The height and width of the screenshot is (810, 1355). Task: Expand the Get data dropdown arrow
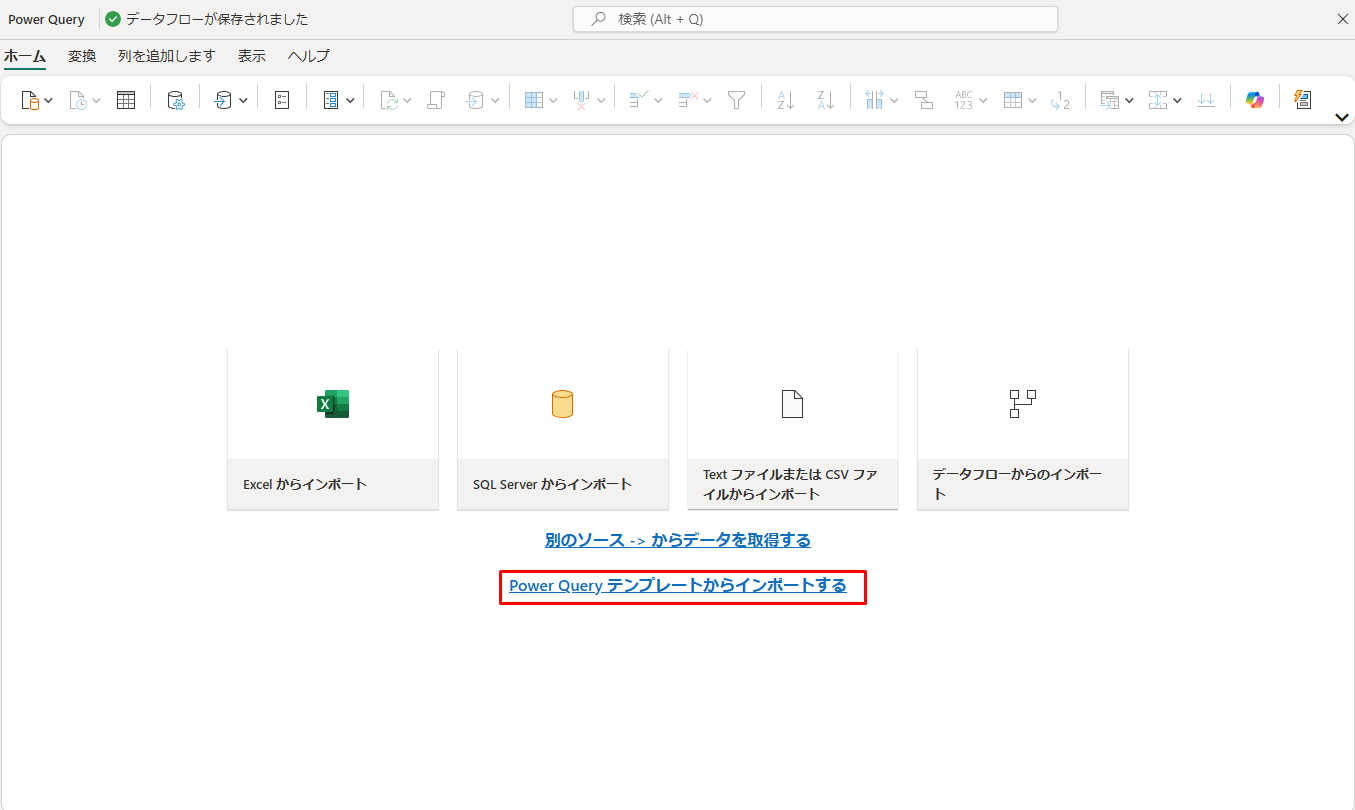pyautogui.click(x=49, y=100)
